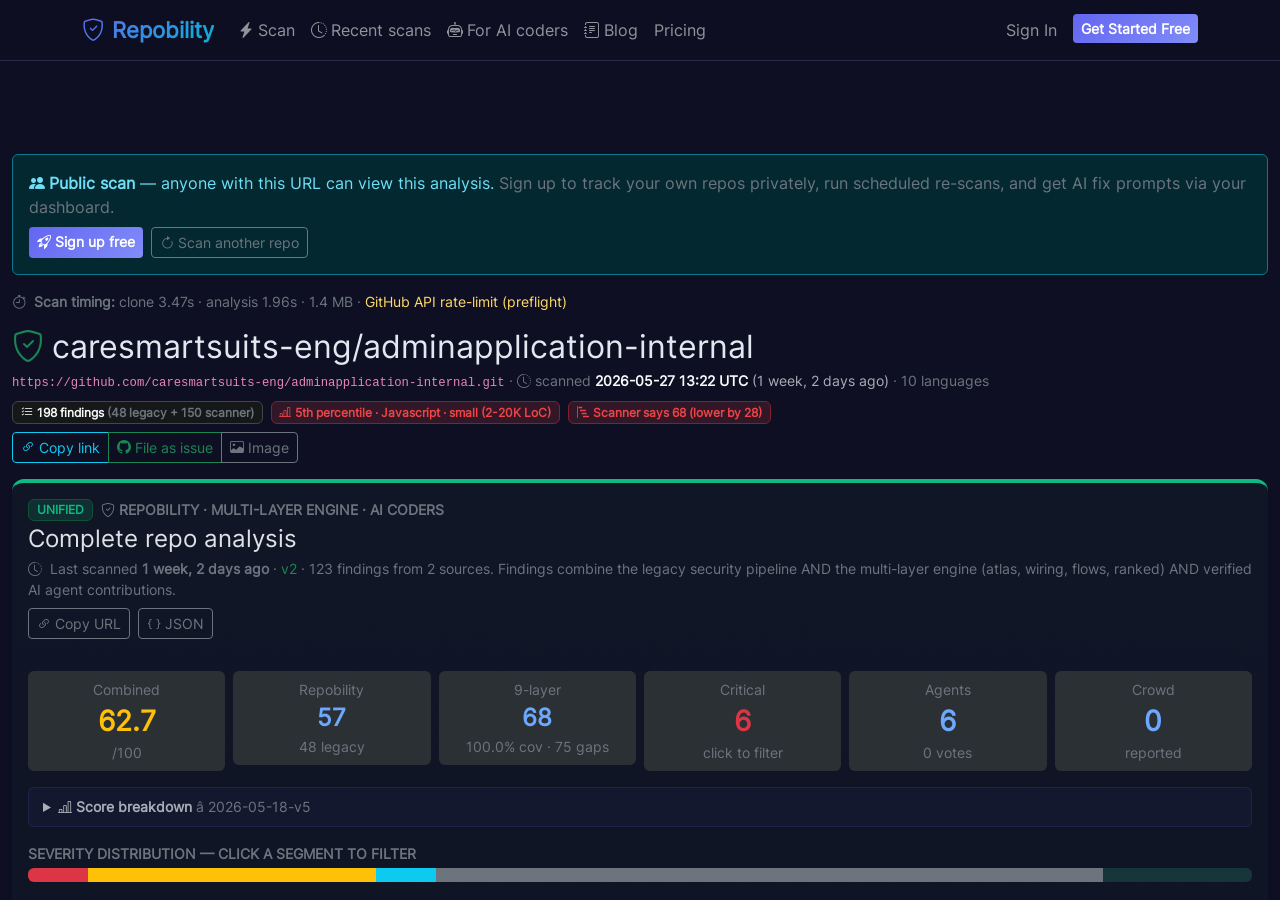Click the gray segment of severity distribution
Viewport: 1280px width, 900px height.
coord(769,875)
